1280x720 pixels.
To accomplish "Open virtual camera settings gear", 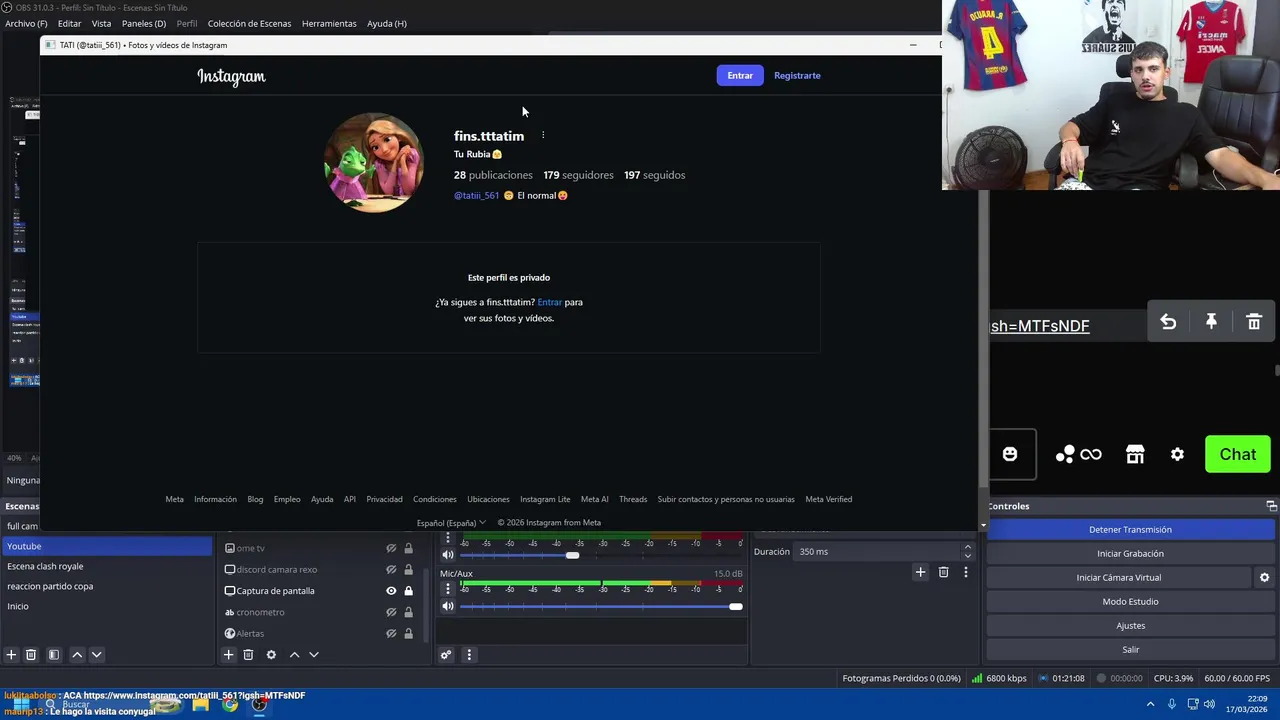I will click(x=1264, y=577).
